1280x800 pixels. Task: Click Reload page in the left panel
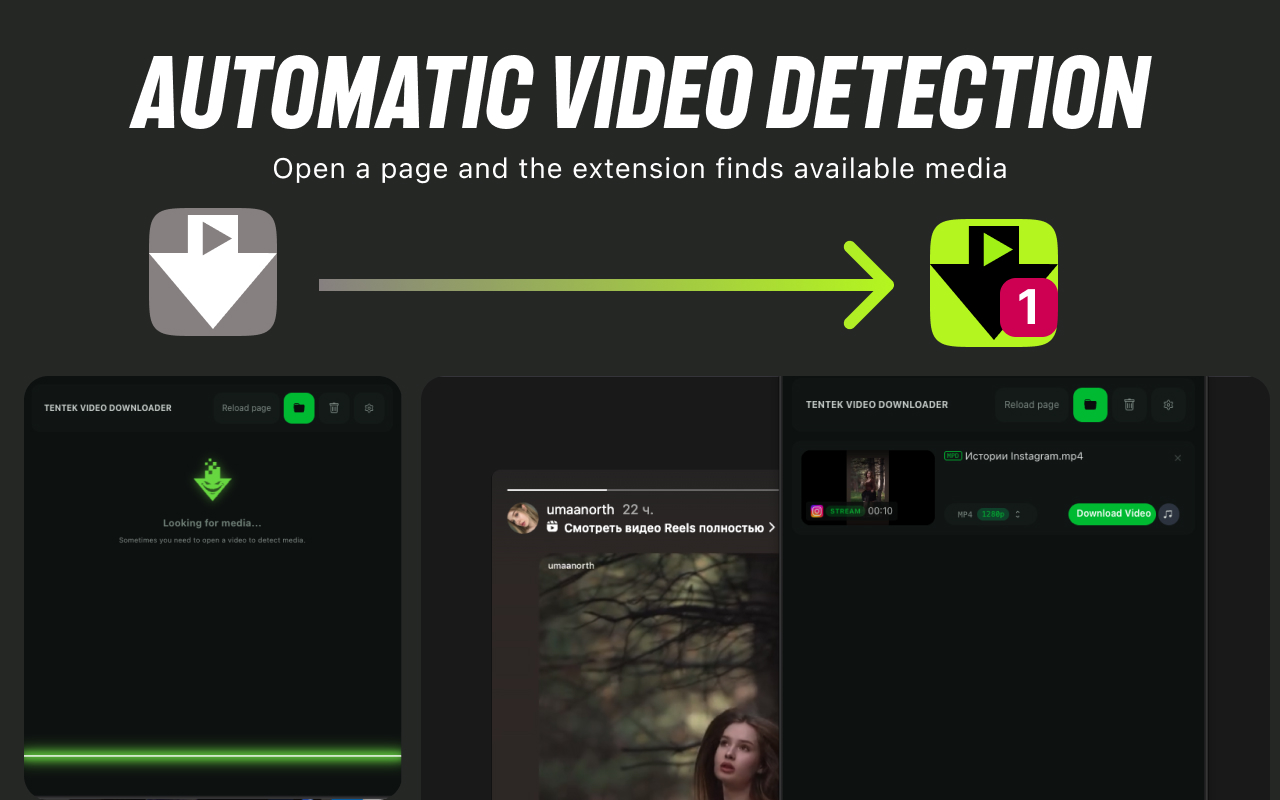pos(246,408)
